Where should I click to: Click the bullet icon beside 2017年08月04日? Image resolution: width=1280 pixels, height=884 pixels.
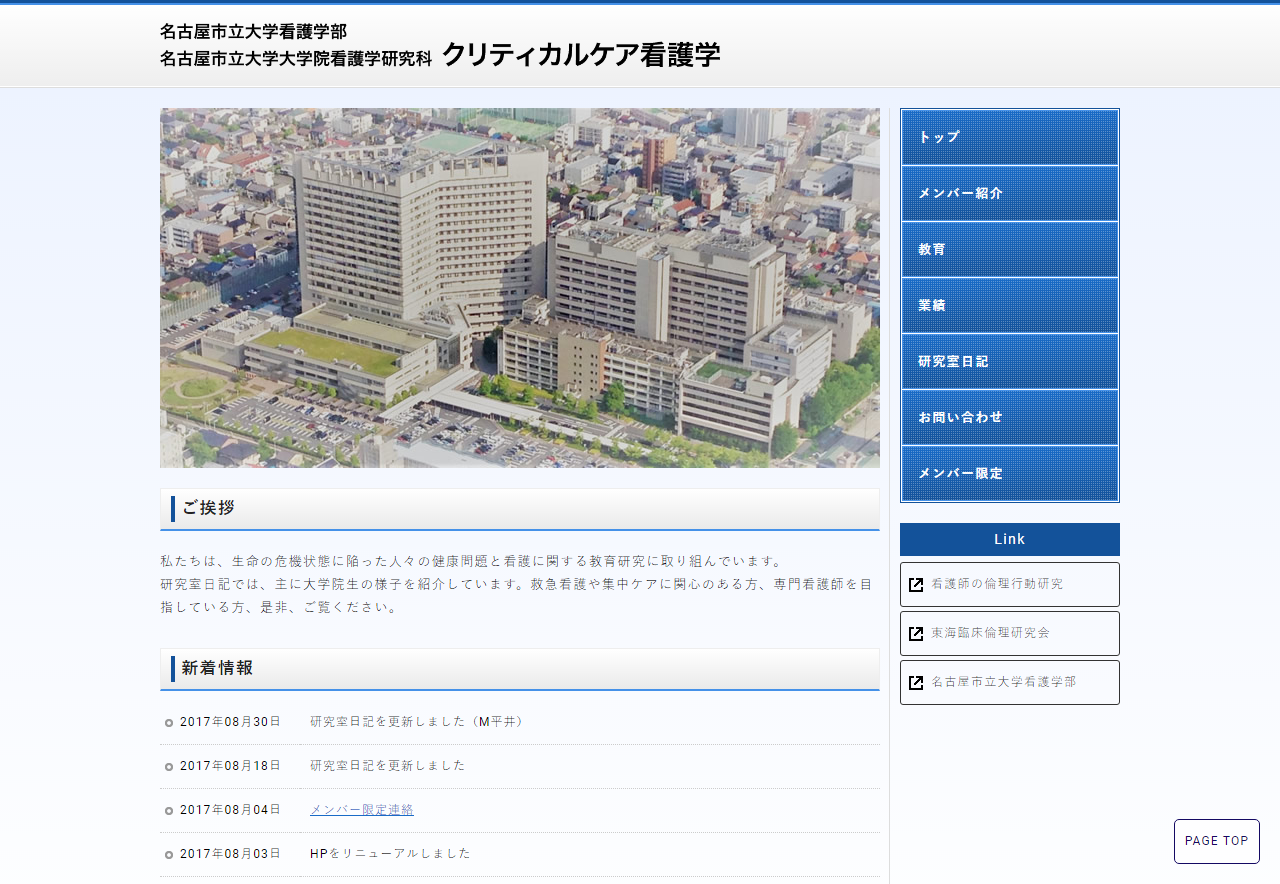[169, 811]
